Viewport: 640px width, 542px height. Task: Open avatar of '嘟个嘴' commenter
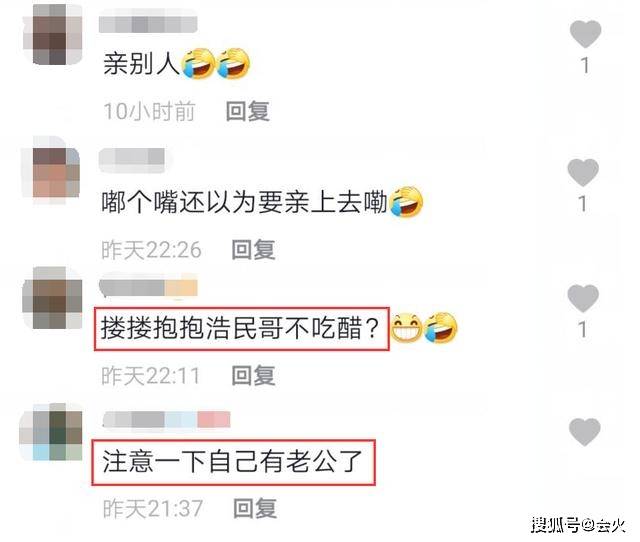(51, 171)
